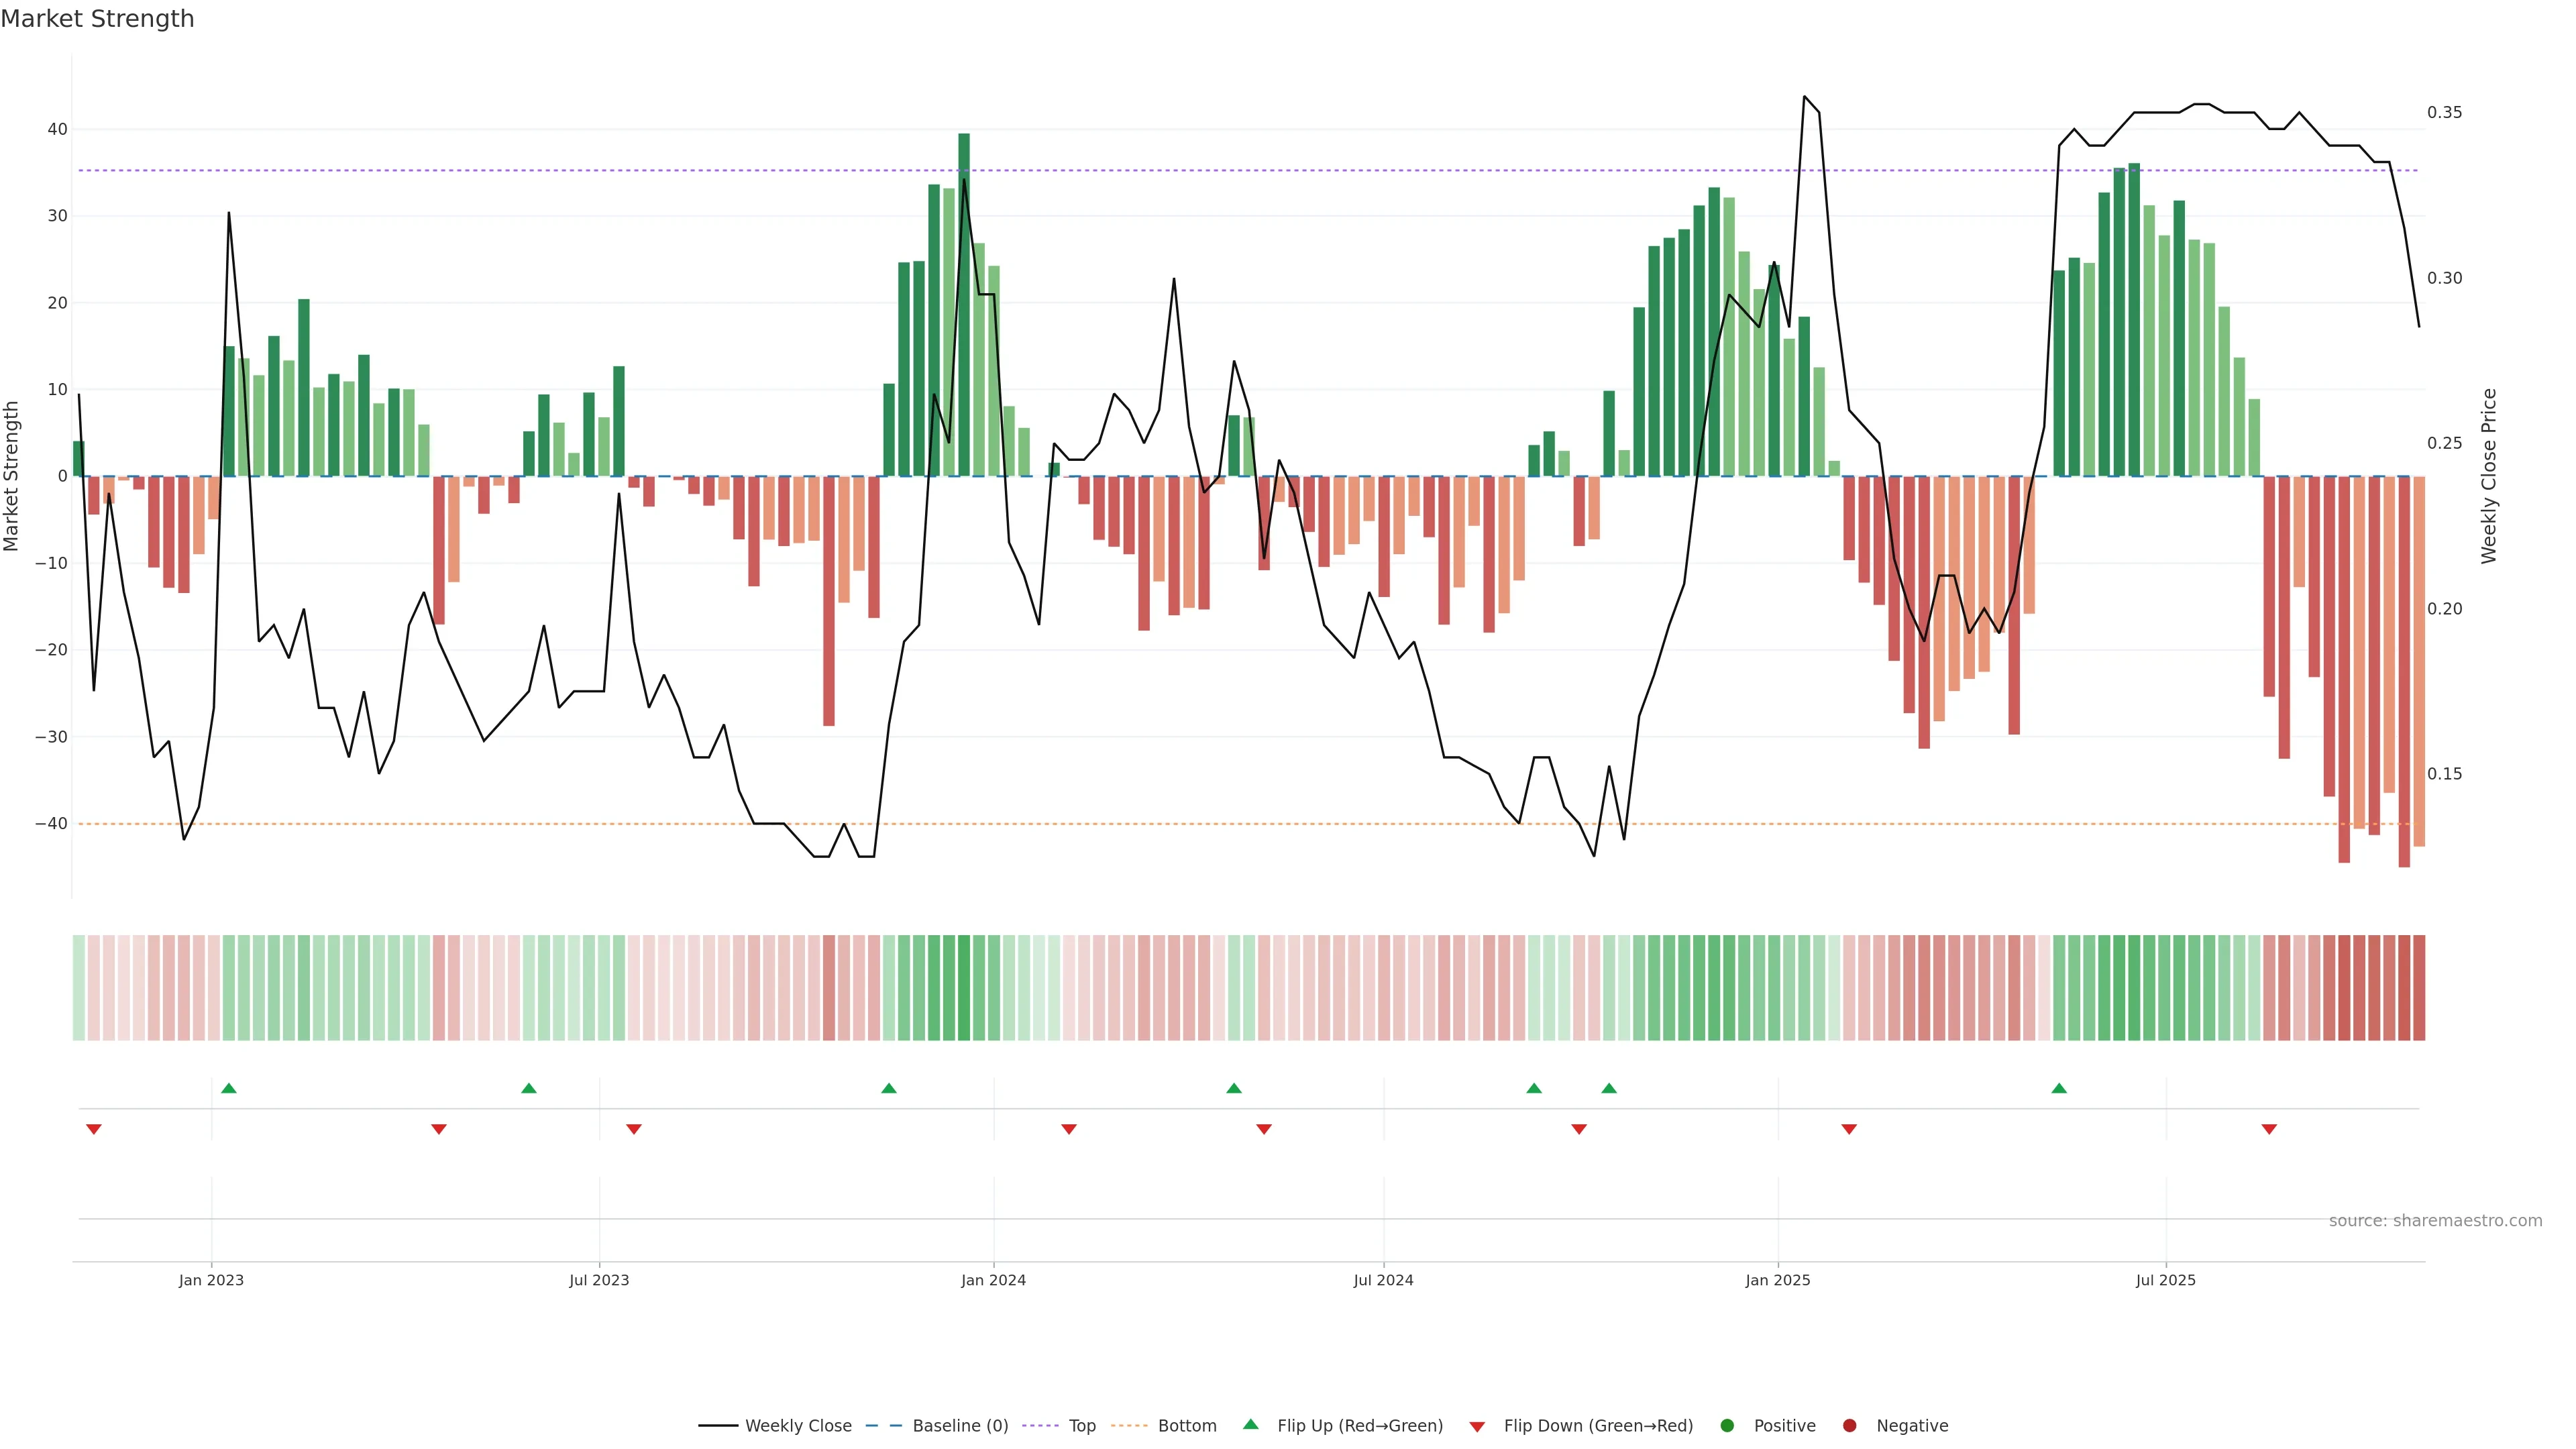Click the Jul 2025 x-axis label
The width and height of the screenshot is (2576, 1449).
pos(2165,1280)
